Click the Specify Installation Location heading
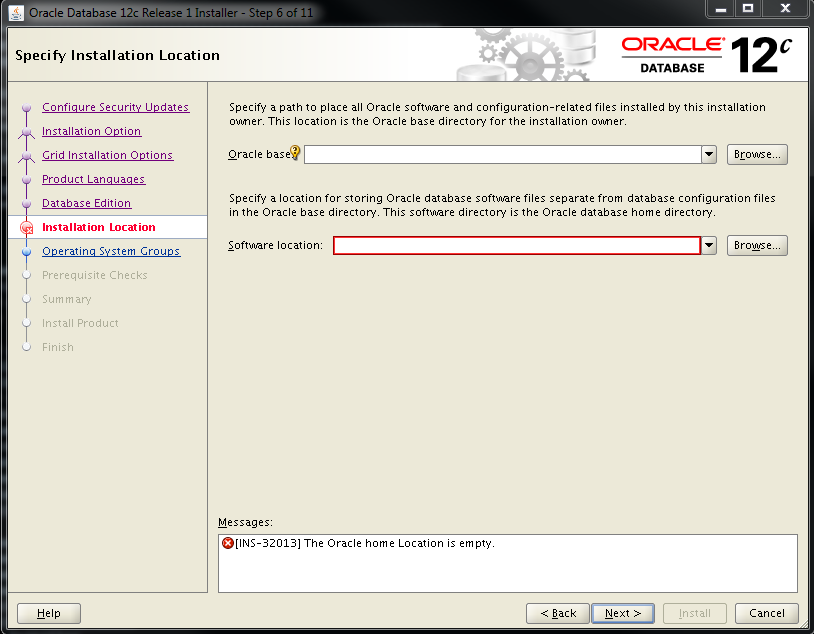Screen dimensions: 814x634 [117, 55]
